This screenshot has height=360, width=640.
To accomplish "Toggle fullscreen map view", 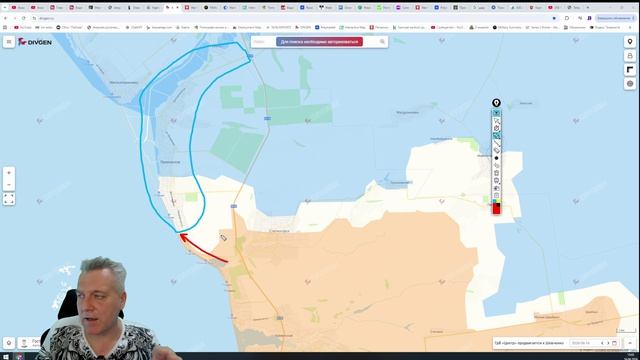I will point(9,199).
